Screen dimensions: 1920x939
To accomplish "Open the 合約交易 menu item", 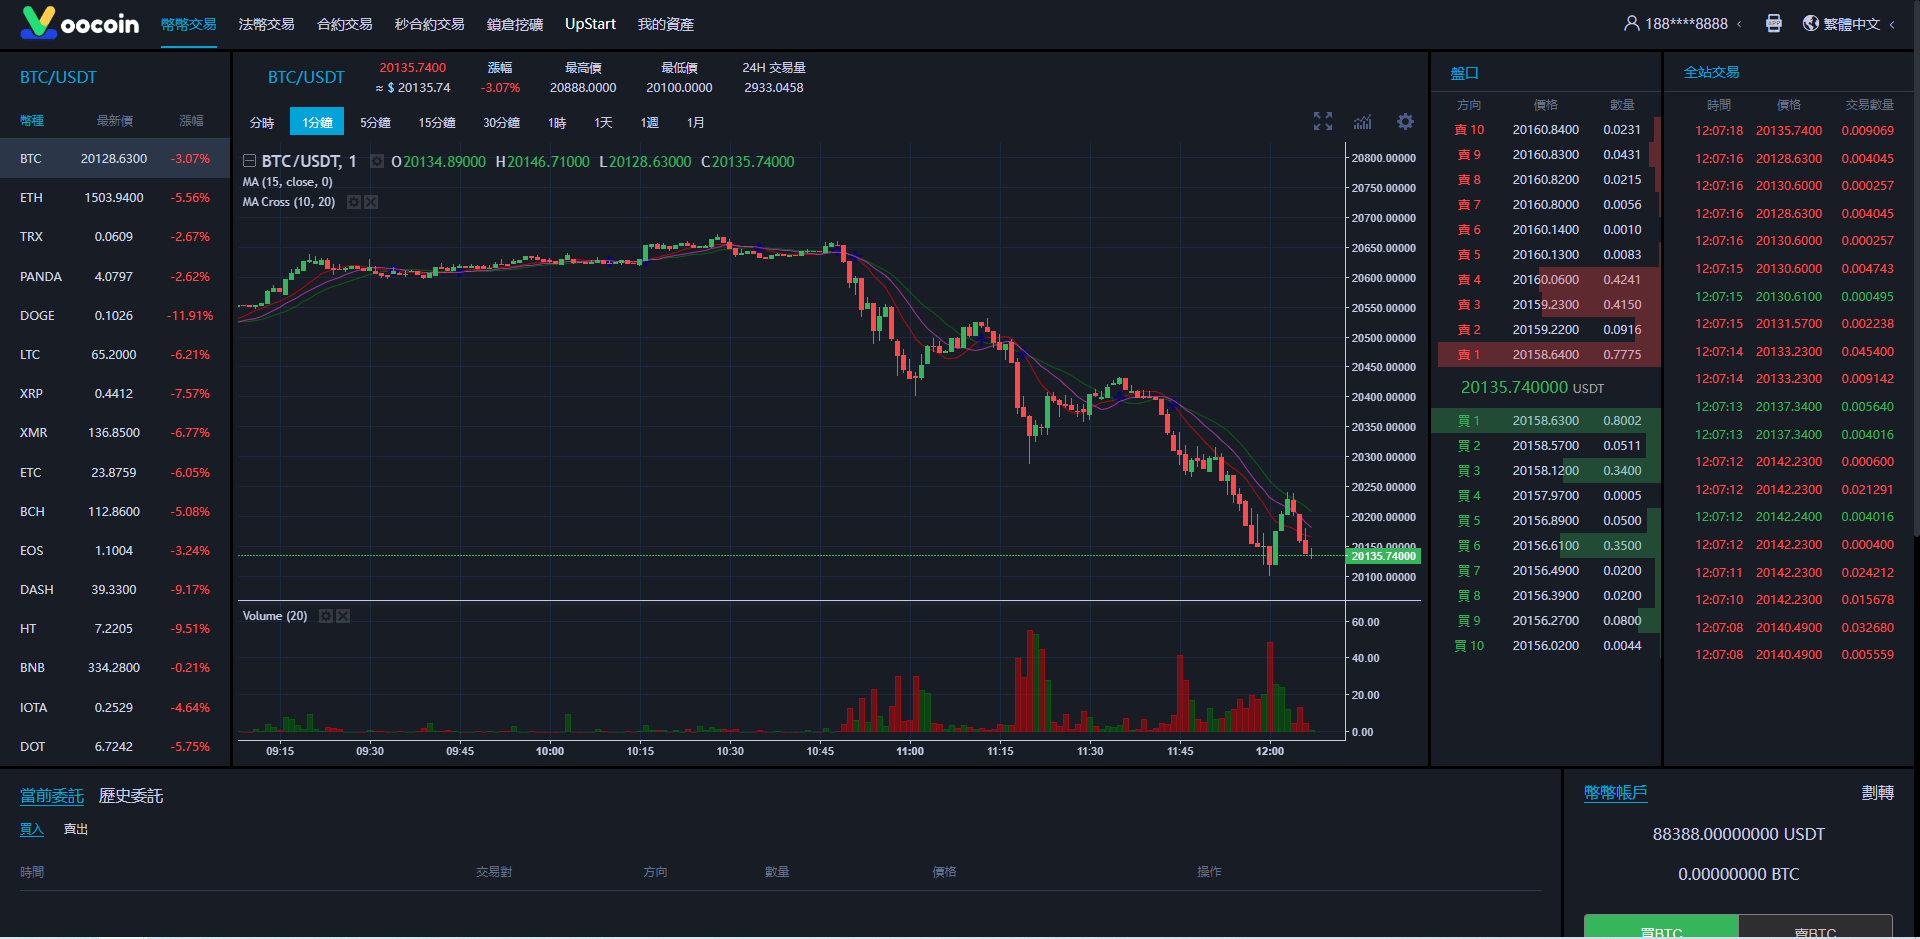I will (344, 24).
